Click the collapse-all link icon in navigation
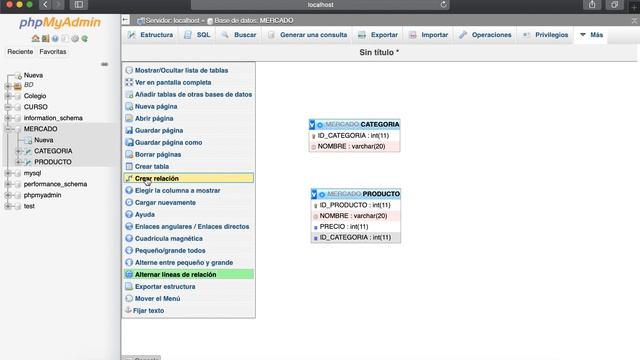 coord(104,64)
